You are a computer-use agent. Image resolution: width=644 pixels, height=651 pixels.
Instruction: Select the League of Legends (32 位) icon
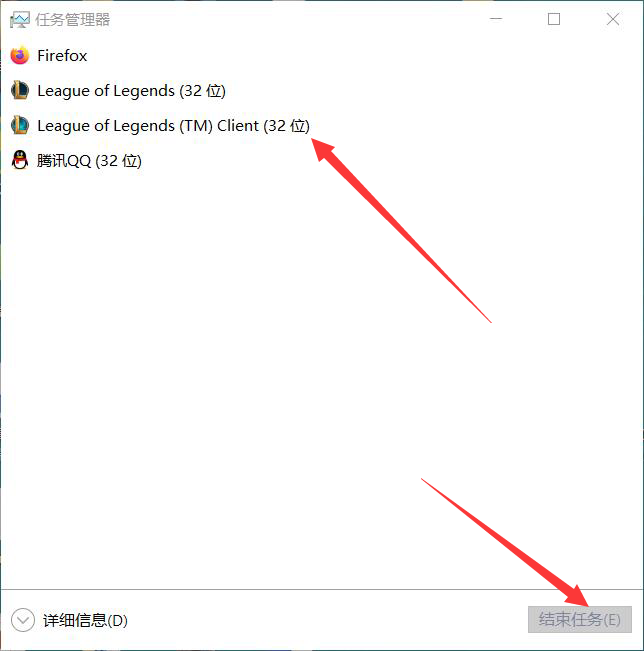tap(20, 91)
